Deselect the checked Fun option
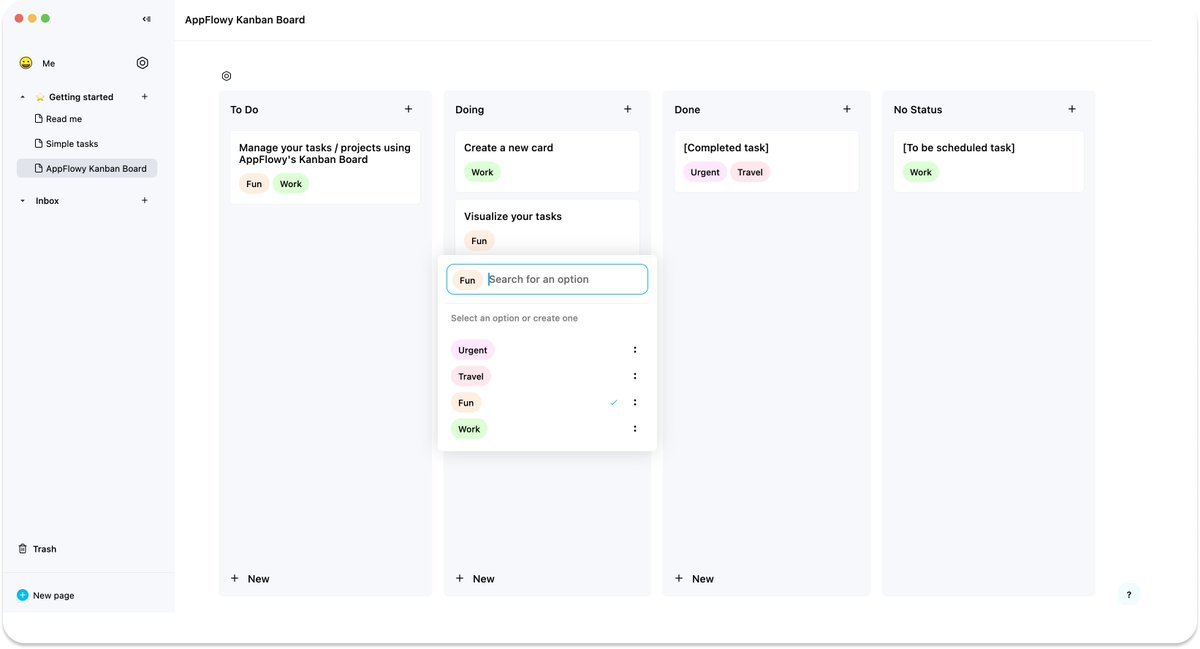The height and width of the screenshot is (649, 1200). pos(466,403)
